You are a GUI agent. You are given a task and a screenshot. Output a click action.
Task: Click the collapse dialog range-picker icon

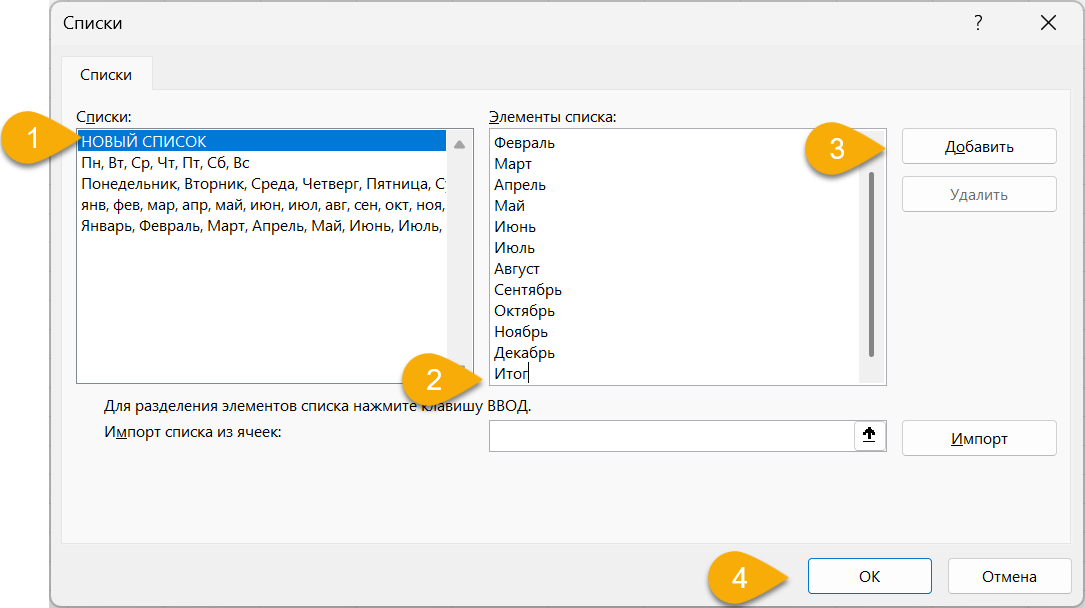870,436
